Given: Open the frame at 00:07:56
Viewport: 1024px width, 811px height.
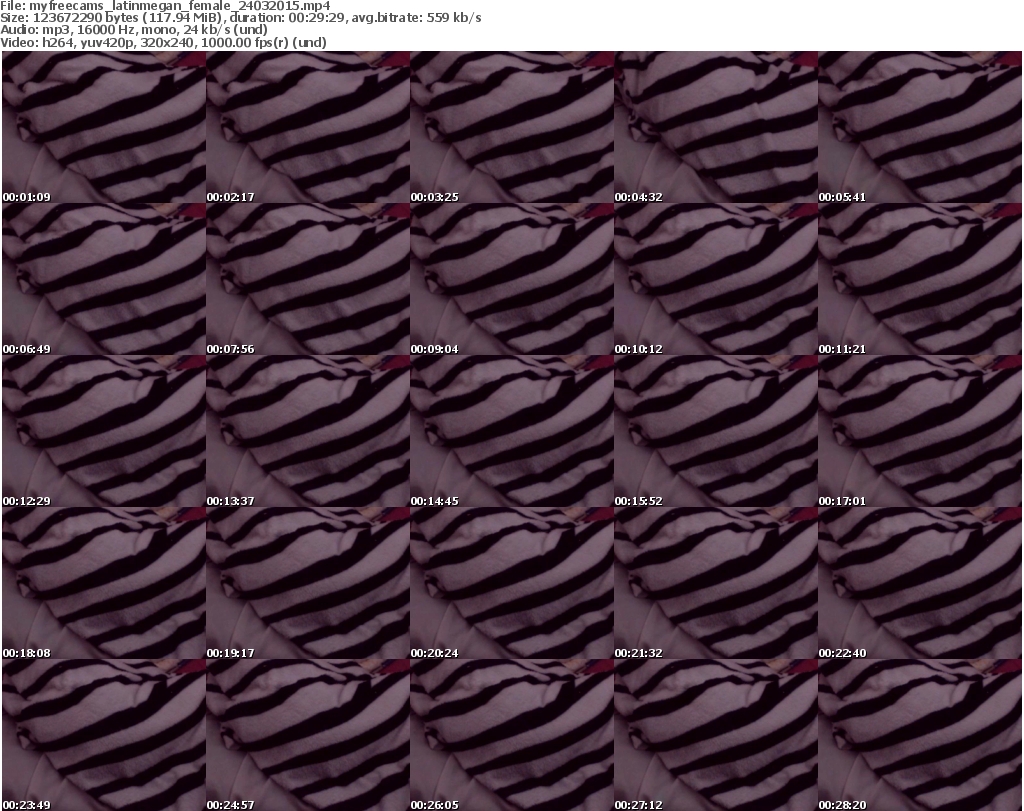Looking at the screenshot, I should [x=308, y=279].
